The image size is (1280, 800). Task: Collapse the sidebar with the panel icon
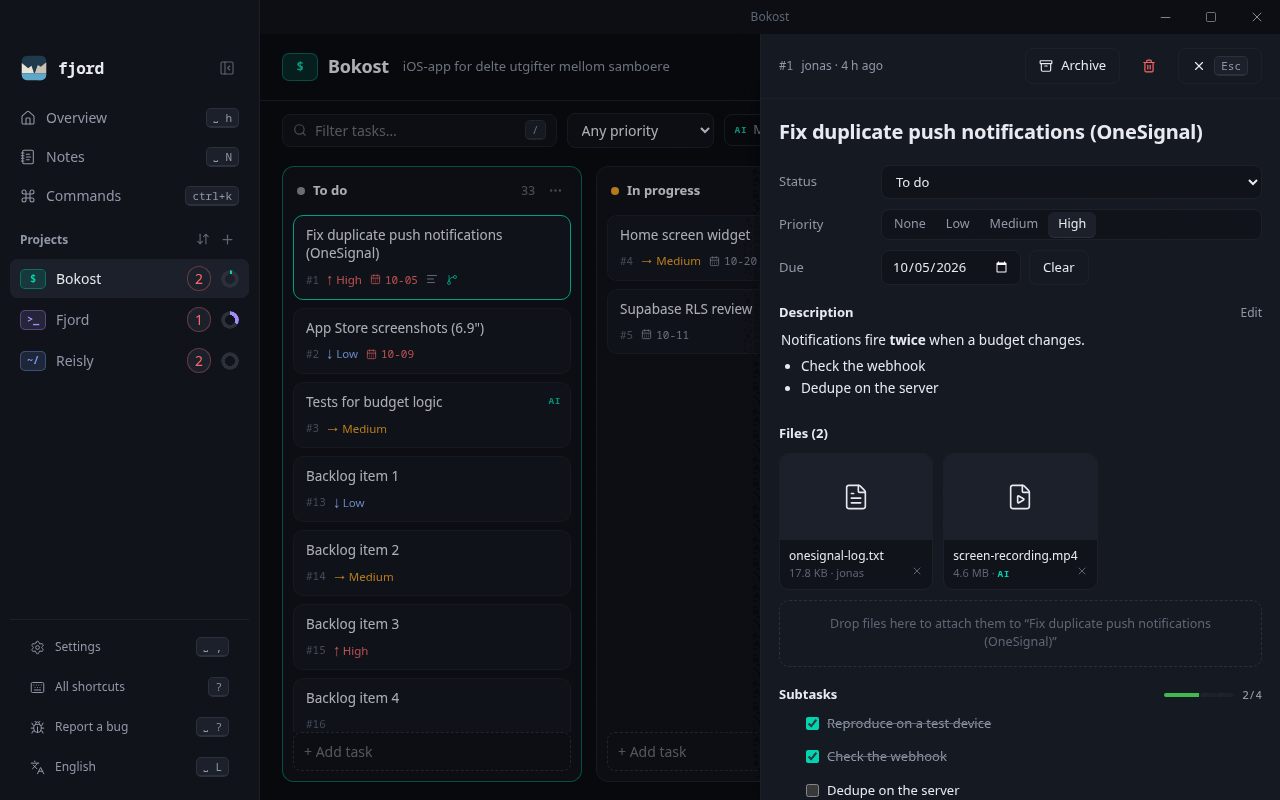coord(227,68)
